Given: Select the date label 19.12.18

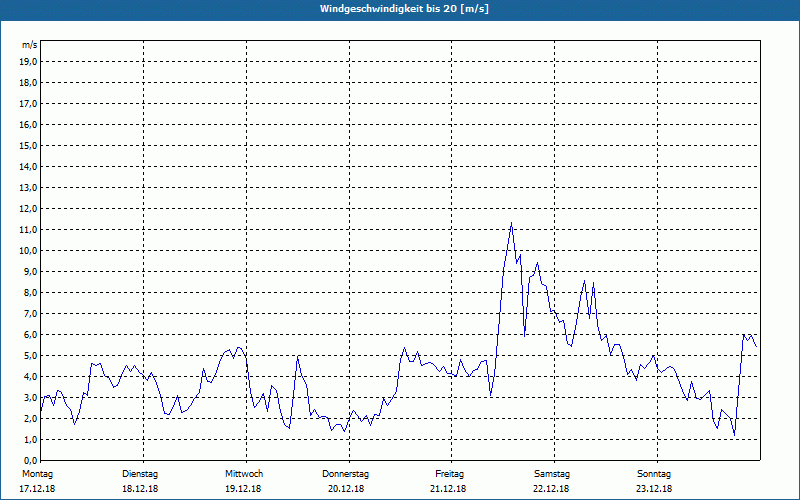Looking at the screenshot, I should (x=243, y=489).
